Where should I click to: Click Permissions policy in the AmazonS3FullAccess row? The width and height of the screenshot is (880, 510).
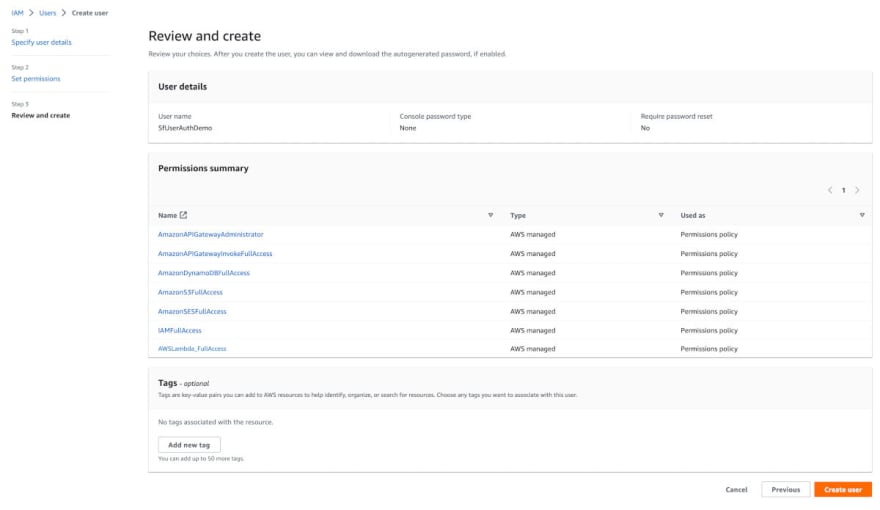click(x=709, y=292)
